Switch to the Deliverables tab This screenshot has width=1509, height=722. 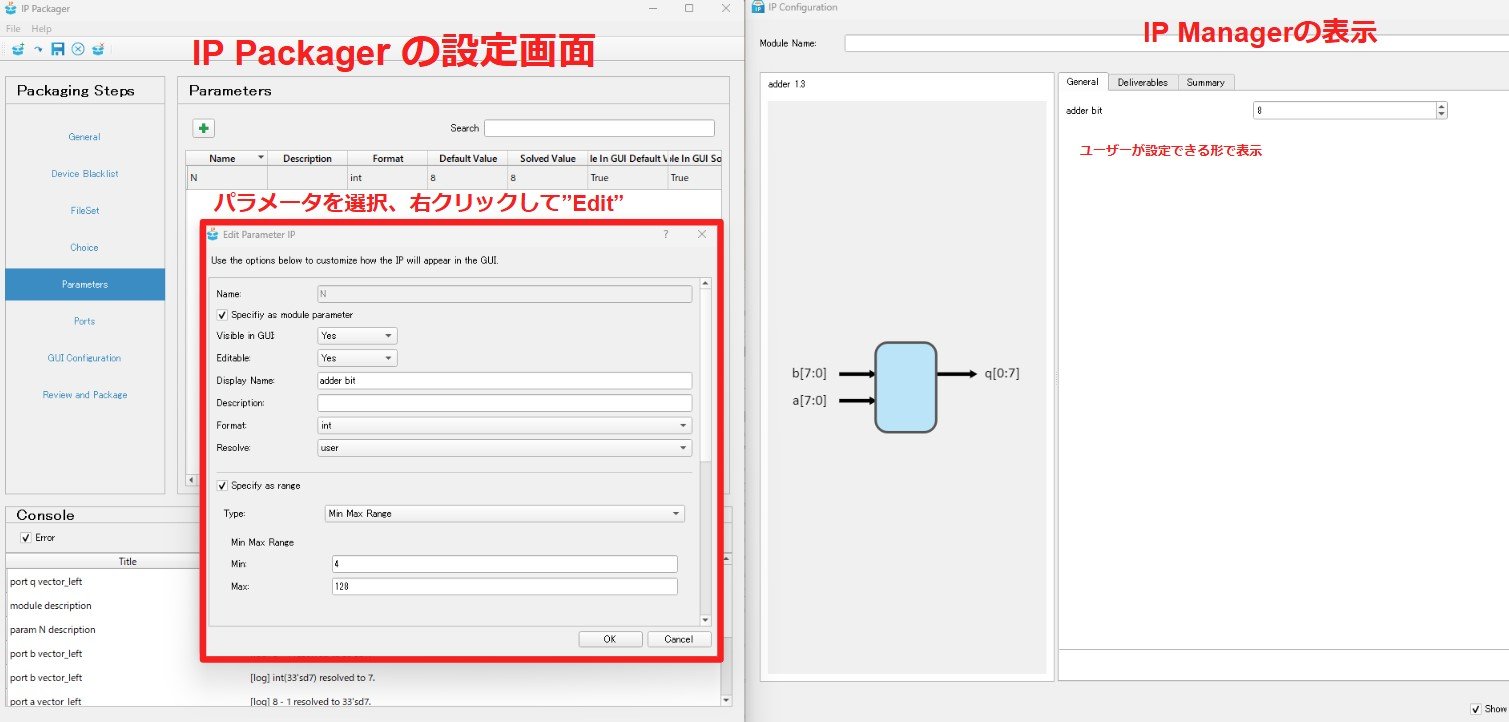pos(1142,83)
